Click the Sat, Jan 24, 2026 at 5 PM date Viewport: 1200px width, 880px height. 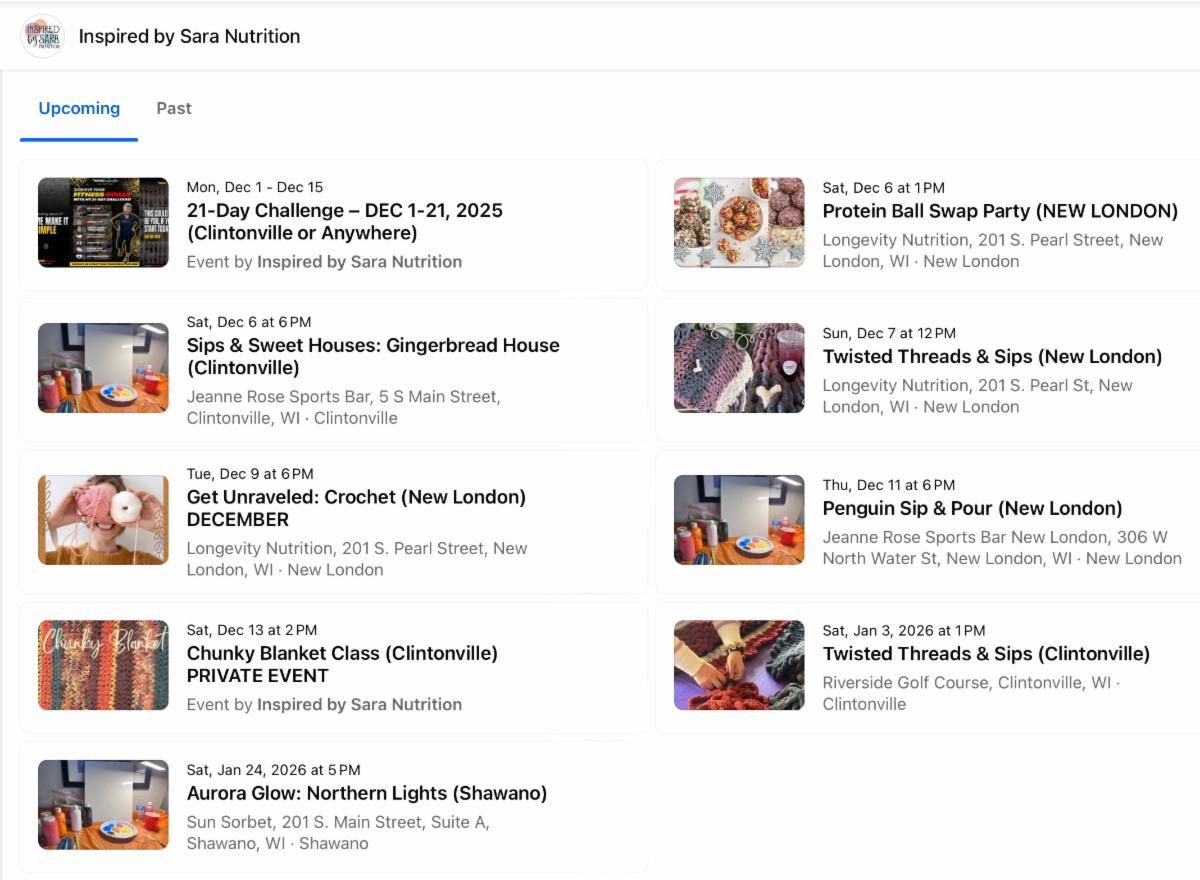pos(274,770)
